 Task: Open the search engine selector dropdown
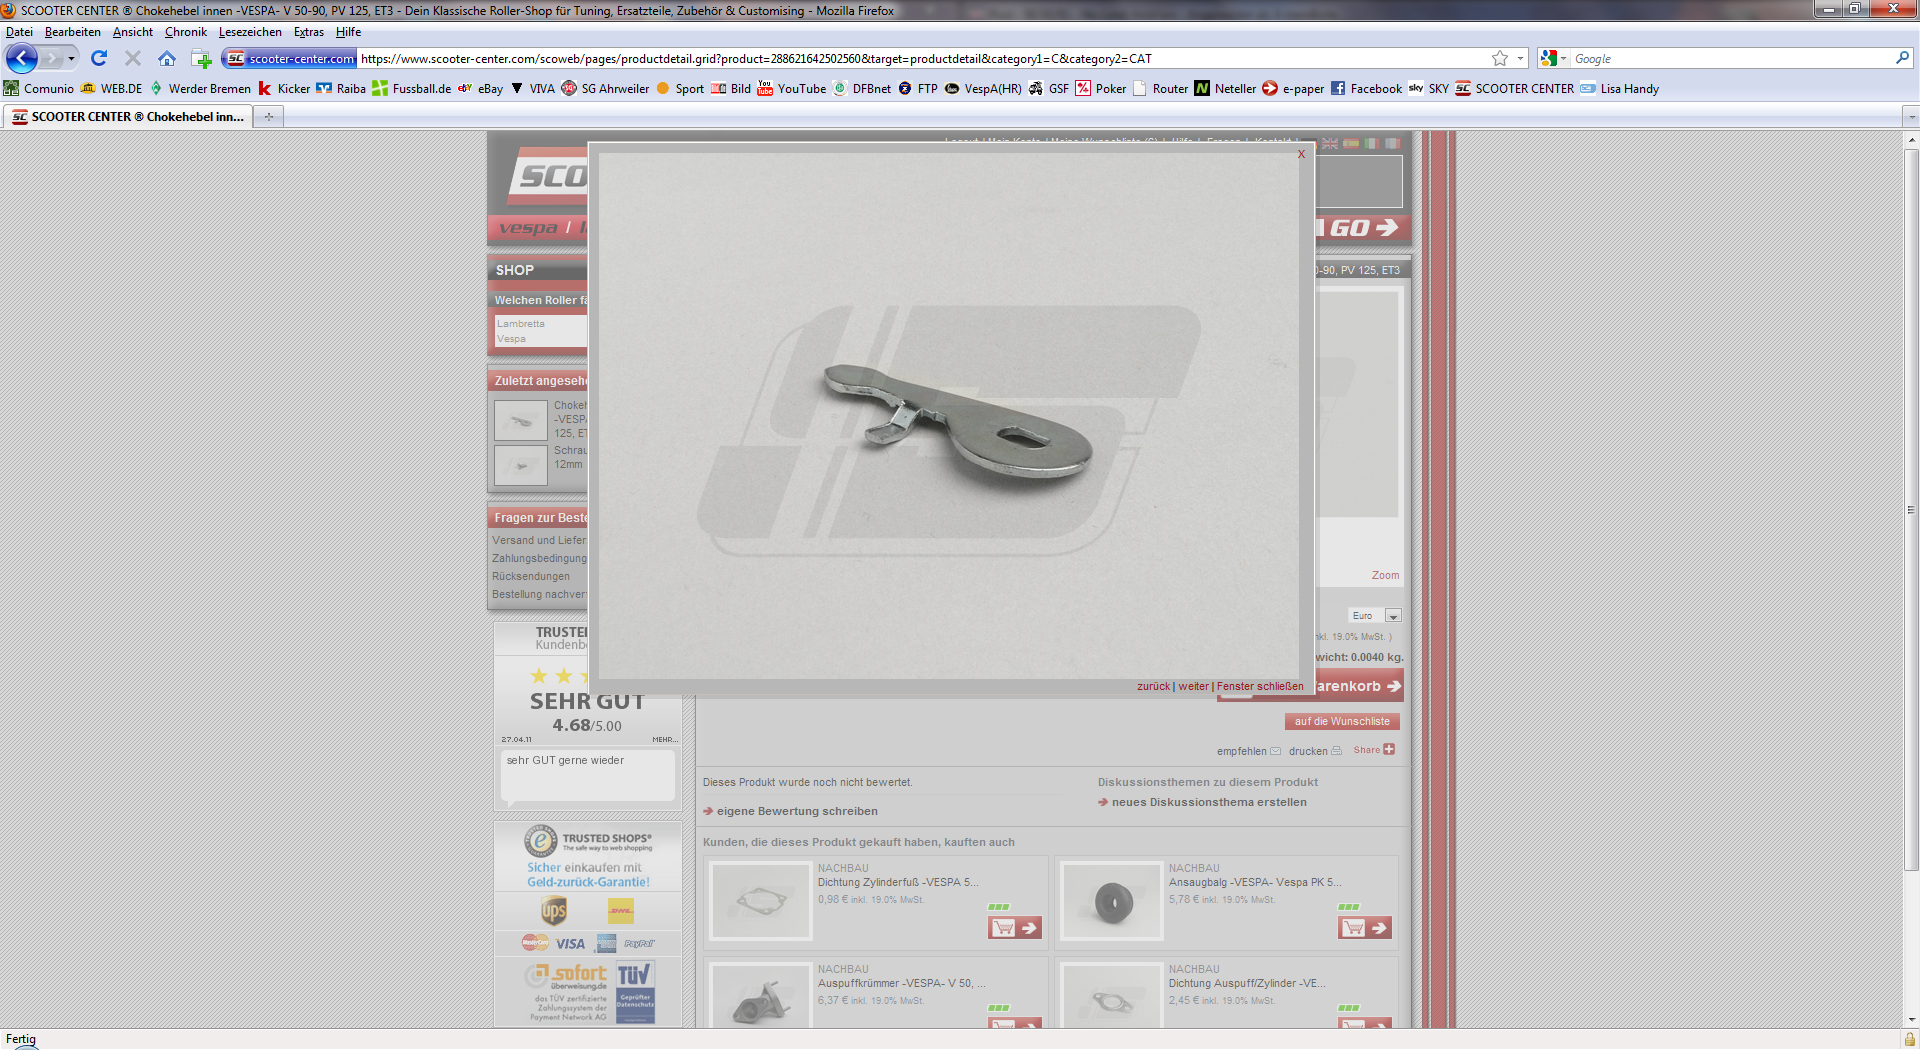coord(1553,59)
